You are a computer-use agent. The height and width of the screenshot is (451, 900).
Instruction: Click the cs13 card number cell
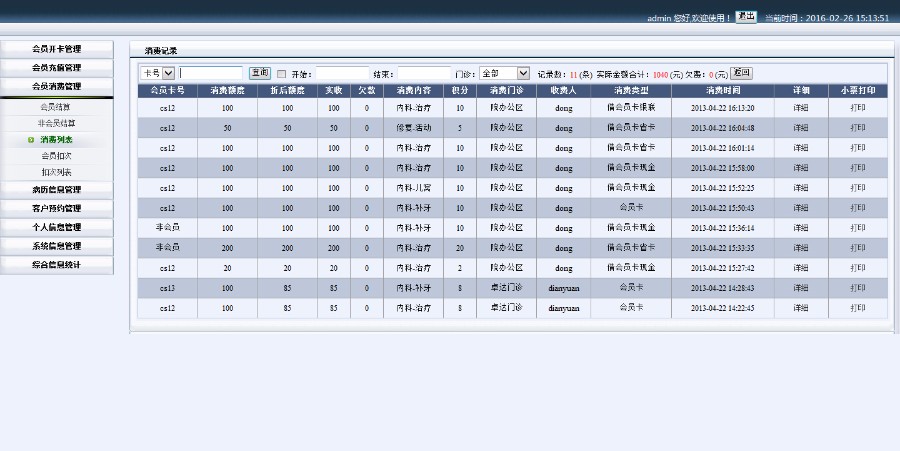[x=167, y=288]
